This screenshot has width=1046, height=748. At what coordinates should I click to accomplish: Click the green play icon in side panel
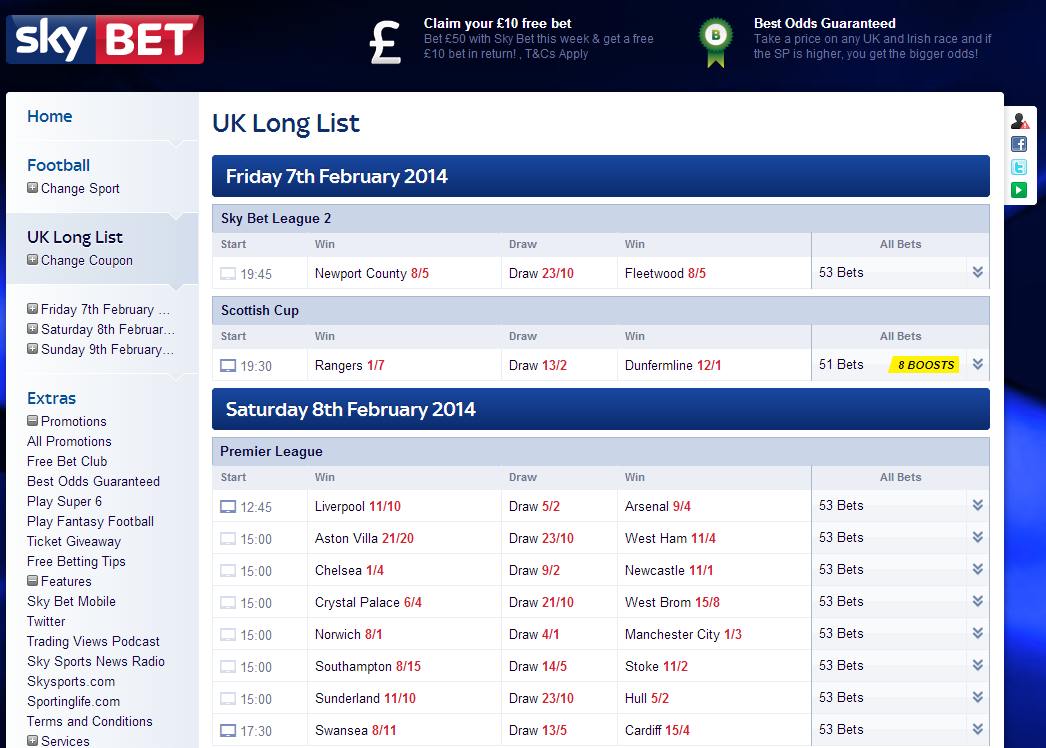point(1019,190)
